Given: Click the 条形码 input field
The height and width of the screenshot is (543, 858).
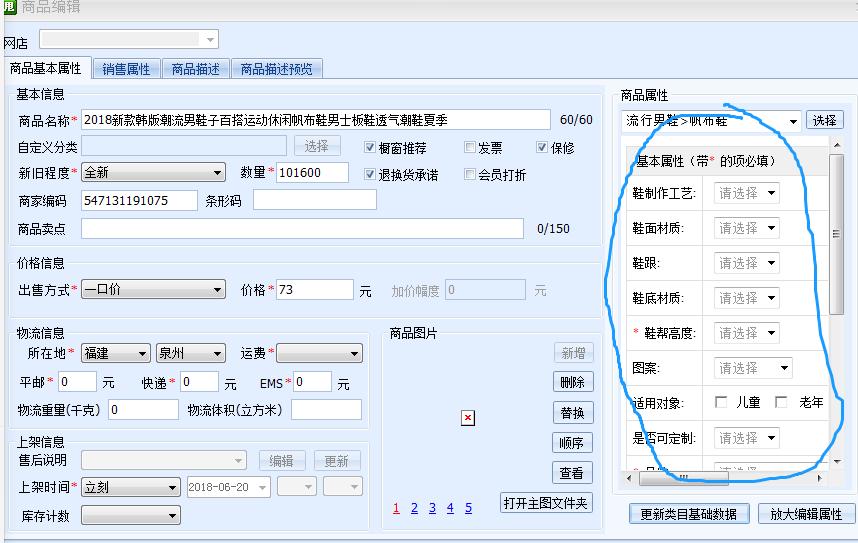Looking at the screenshot, I should tap(315, 200).
